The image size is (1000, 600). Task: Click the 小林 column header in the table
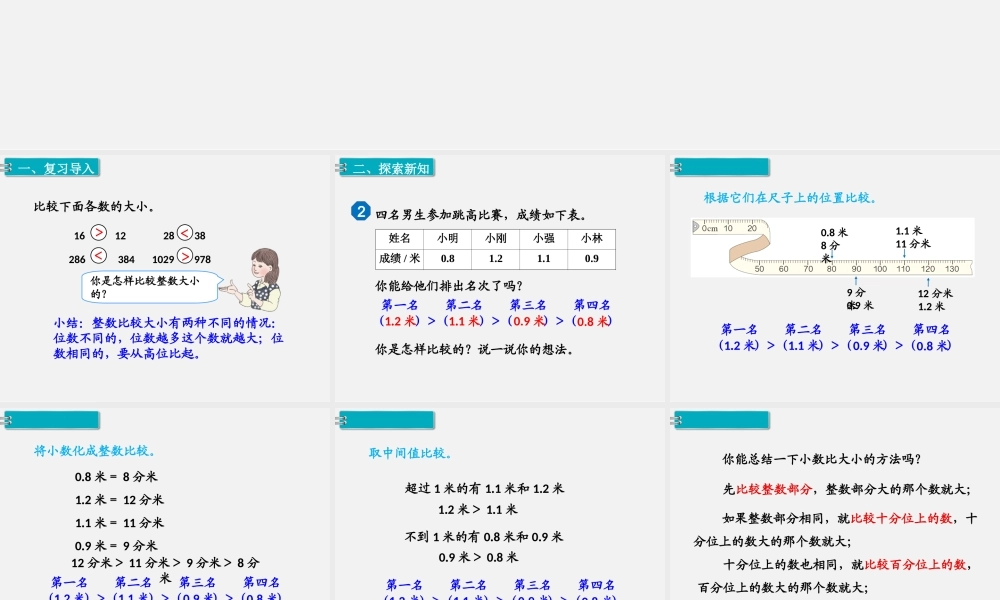(591, 238)
